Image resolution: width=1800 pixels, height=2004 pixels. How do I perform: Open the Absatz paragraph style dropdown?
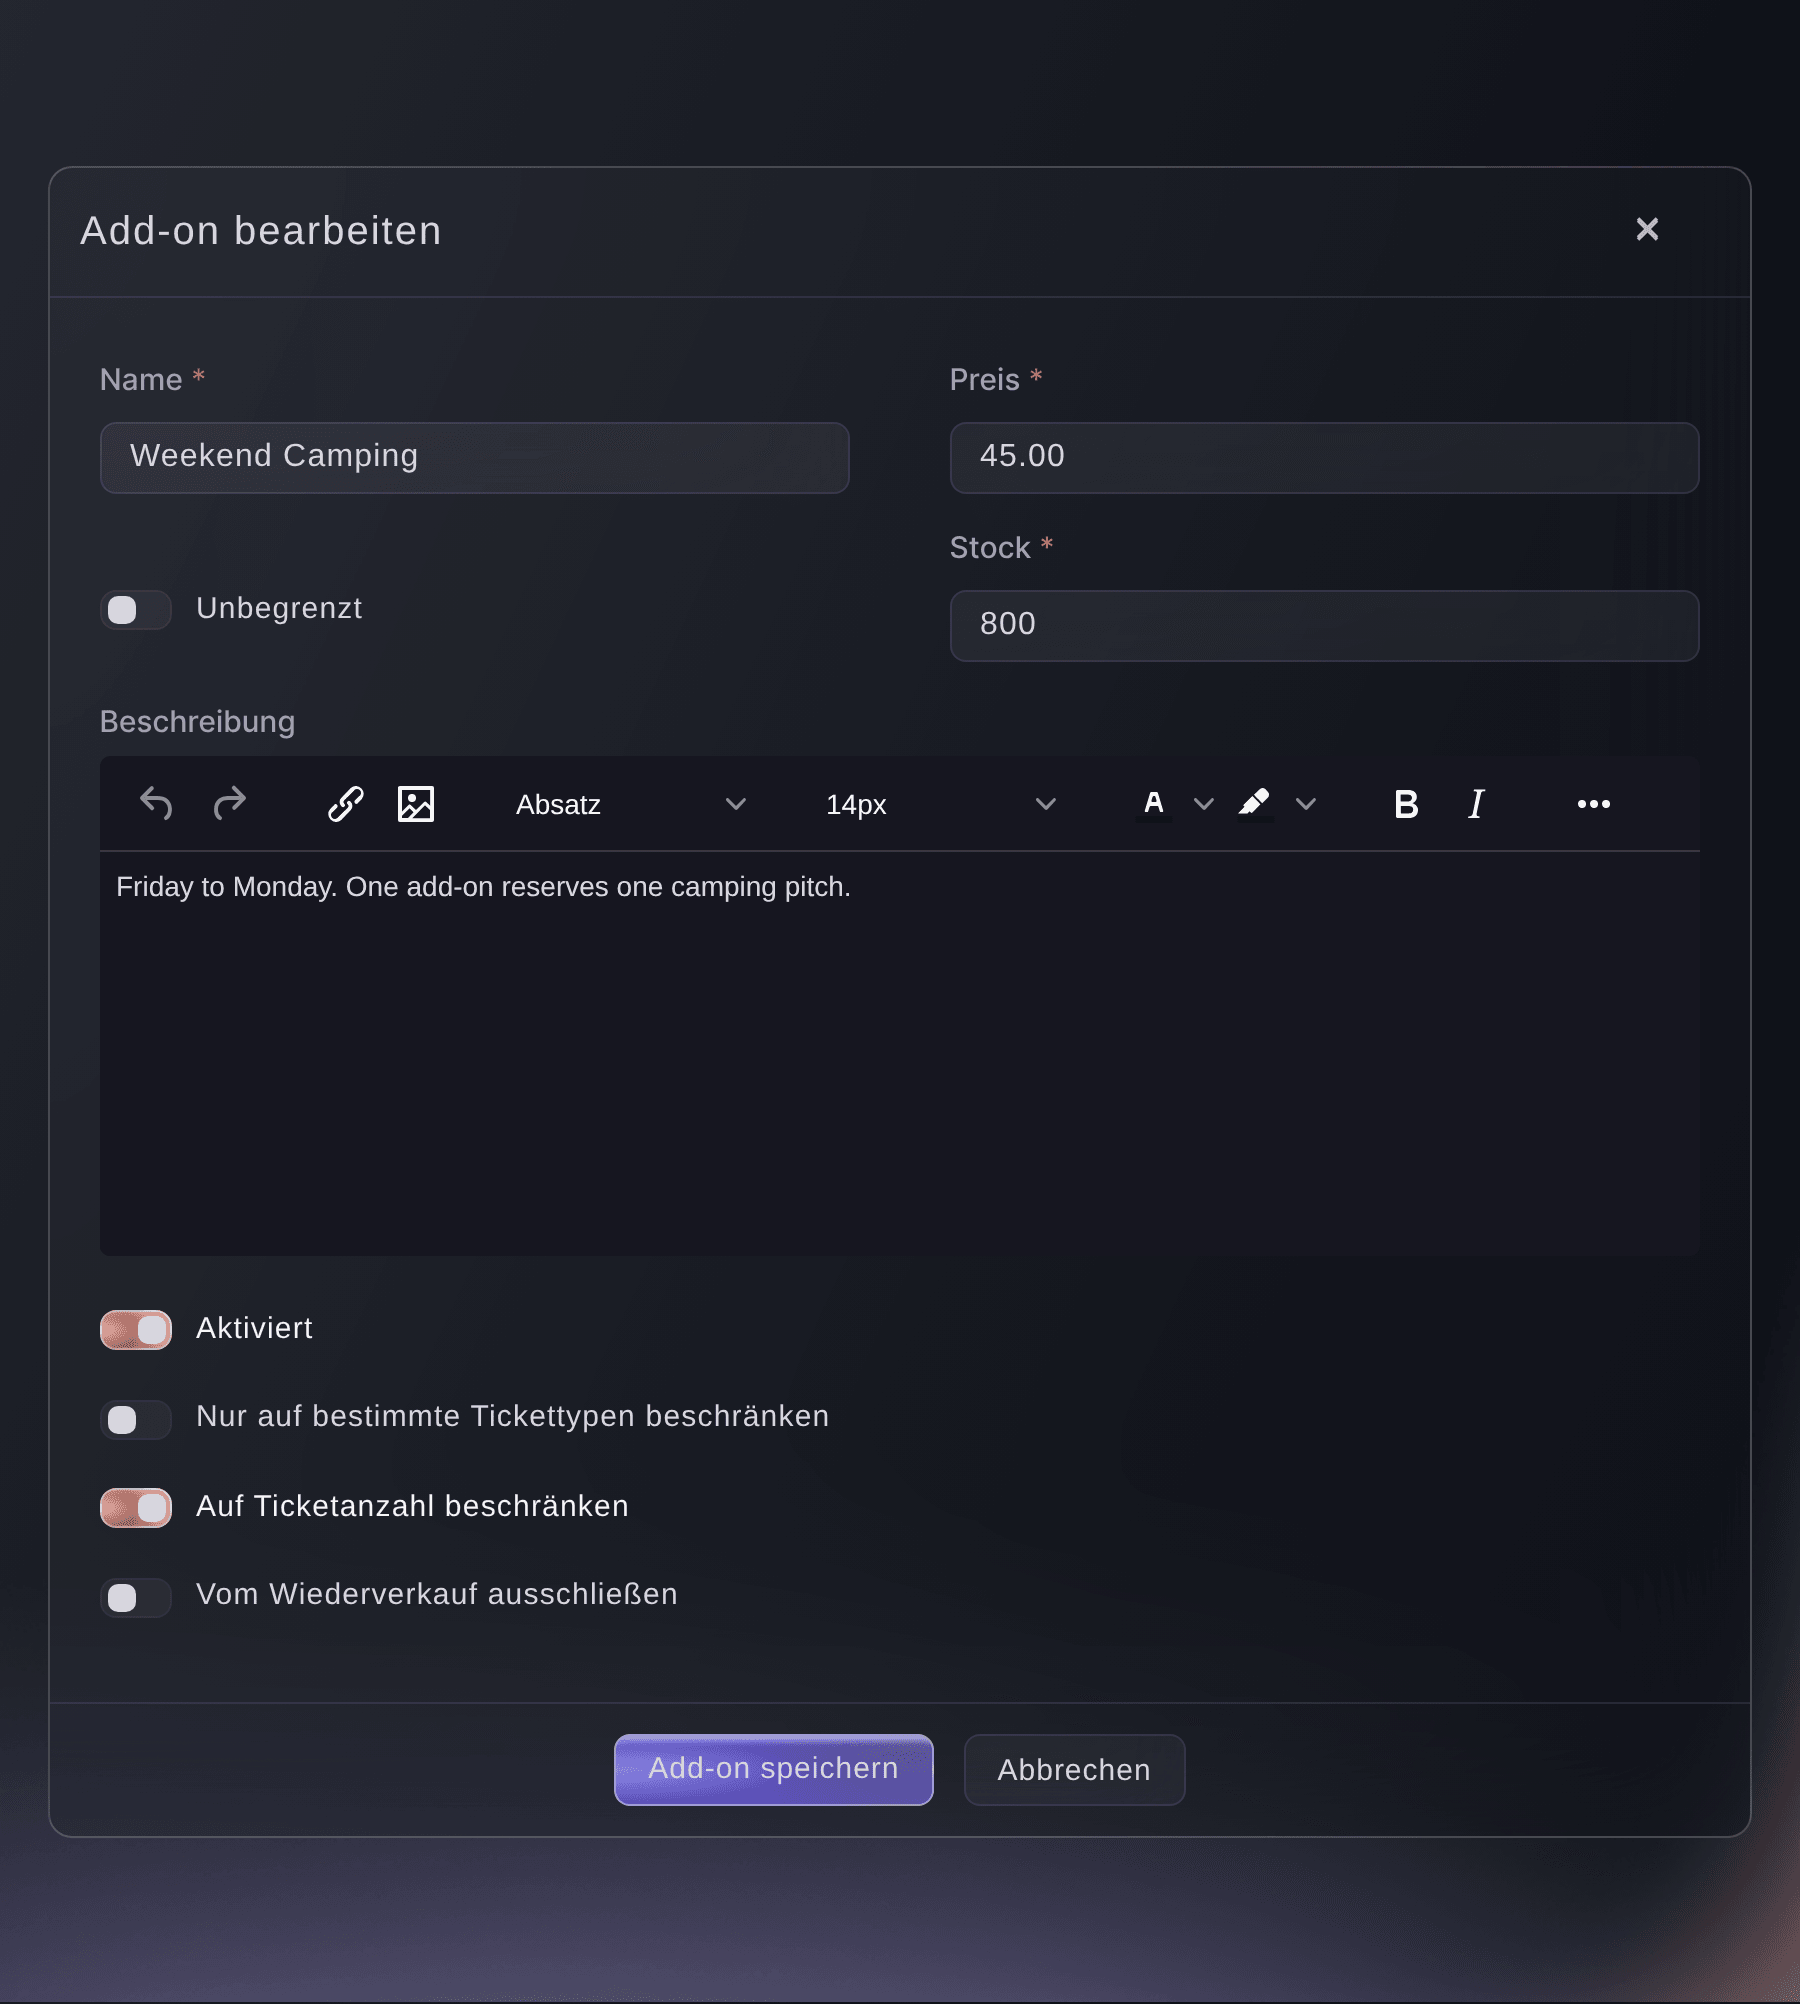point(631,804)
